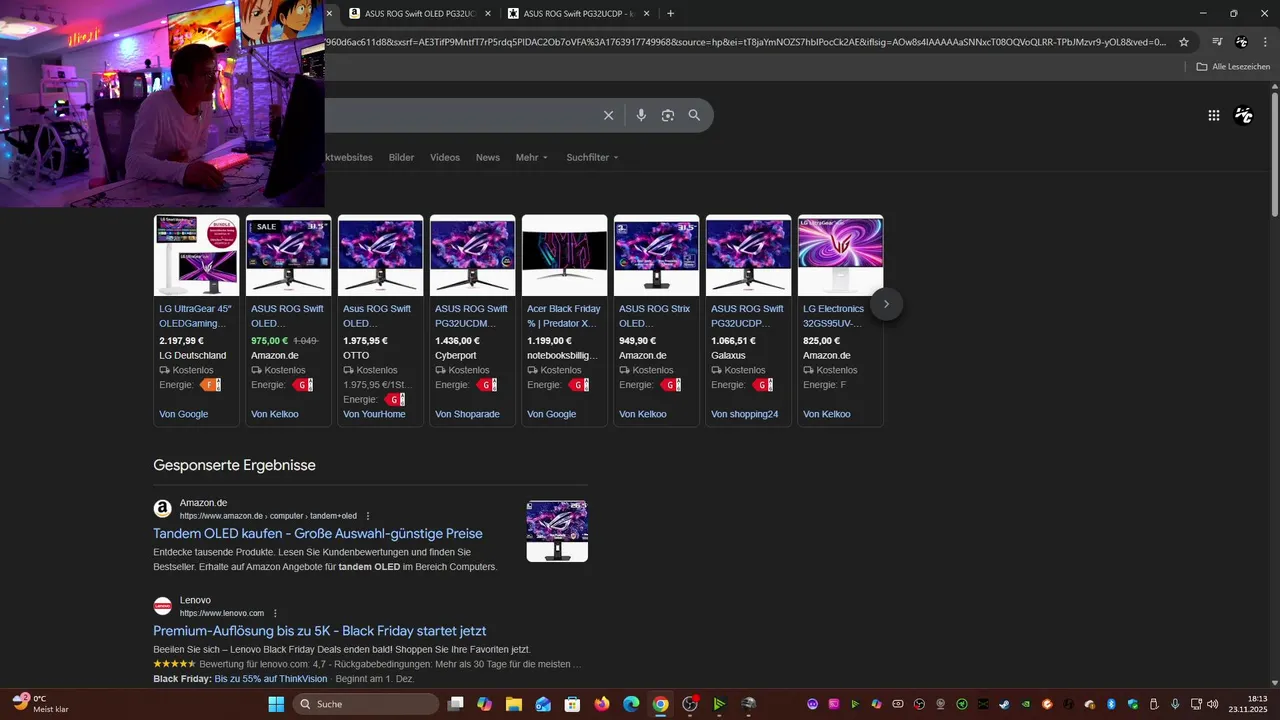Close the Amazon ASUS ROG Swift tab

pyautogui.click(x=488, y=14)
